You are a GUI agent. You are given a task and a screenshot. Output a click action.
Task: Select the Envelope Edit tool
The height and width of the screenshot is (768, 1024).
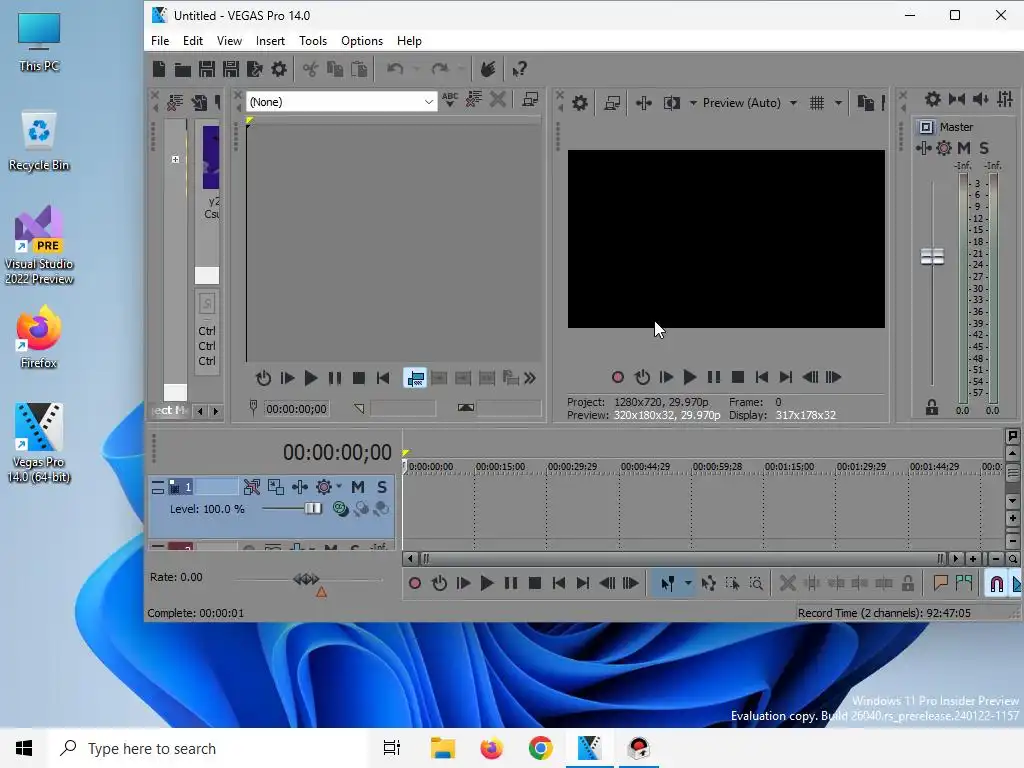(x=709, y=583)
